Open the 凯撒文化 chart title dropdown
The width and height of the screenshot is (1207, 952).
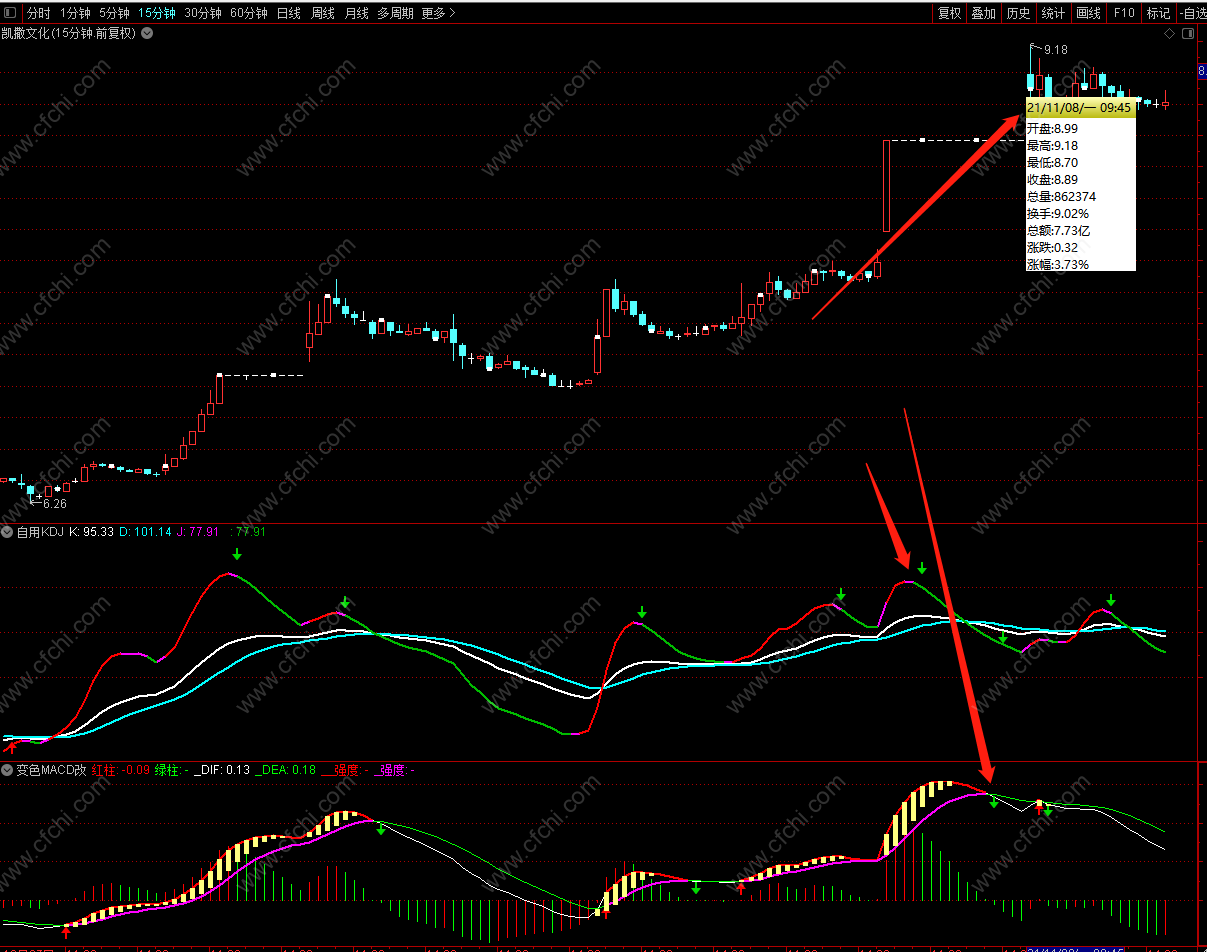147,33
